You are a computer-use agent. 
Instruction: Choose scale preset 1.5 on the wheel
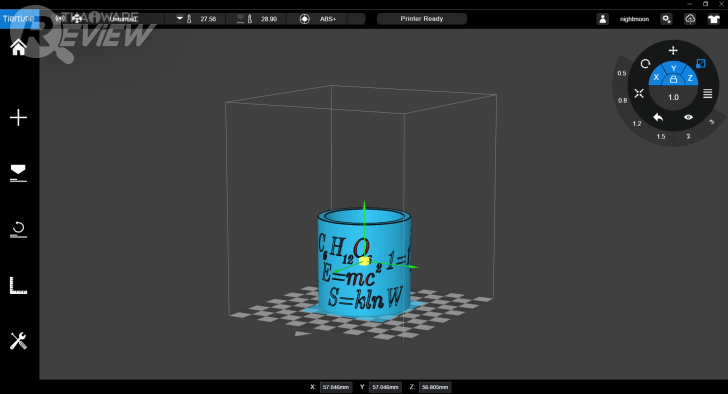pos(661,136)
